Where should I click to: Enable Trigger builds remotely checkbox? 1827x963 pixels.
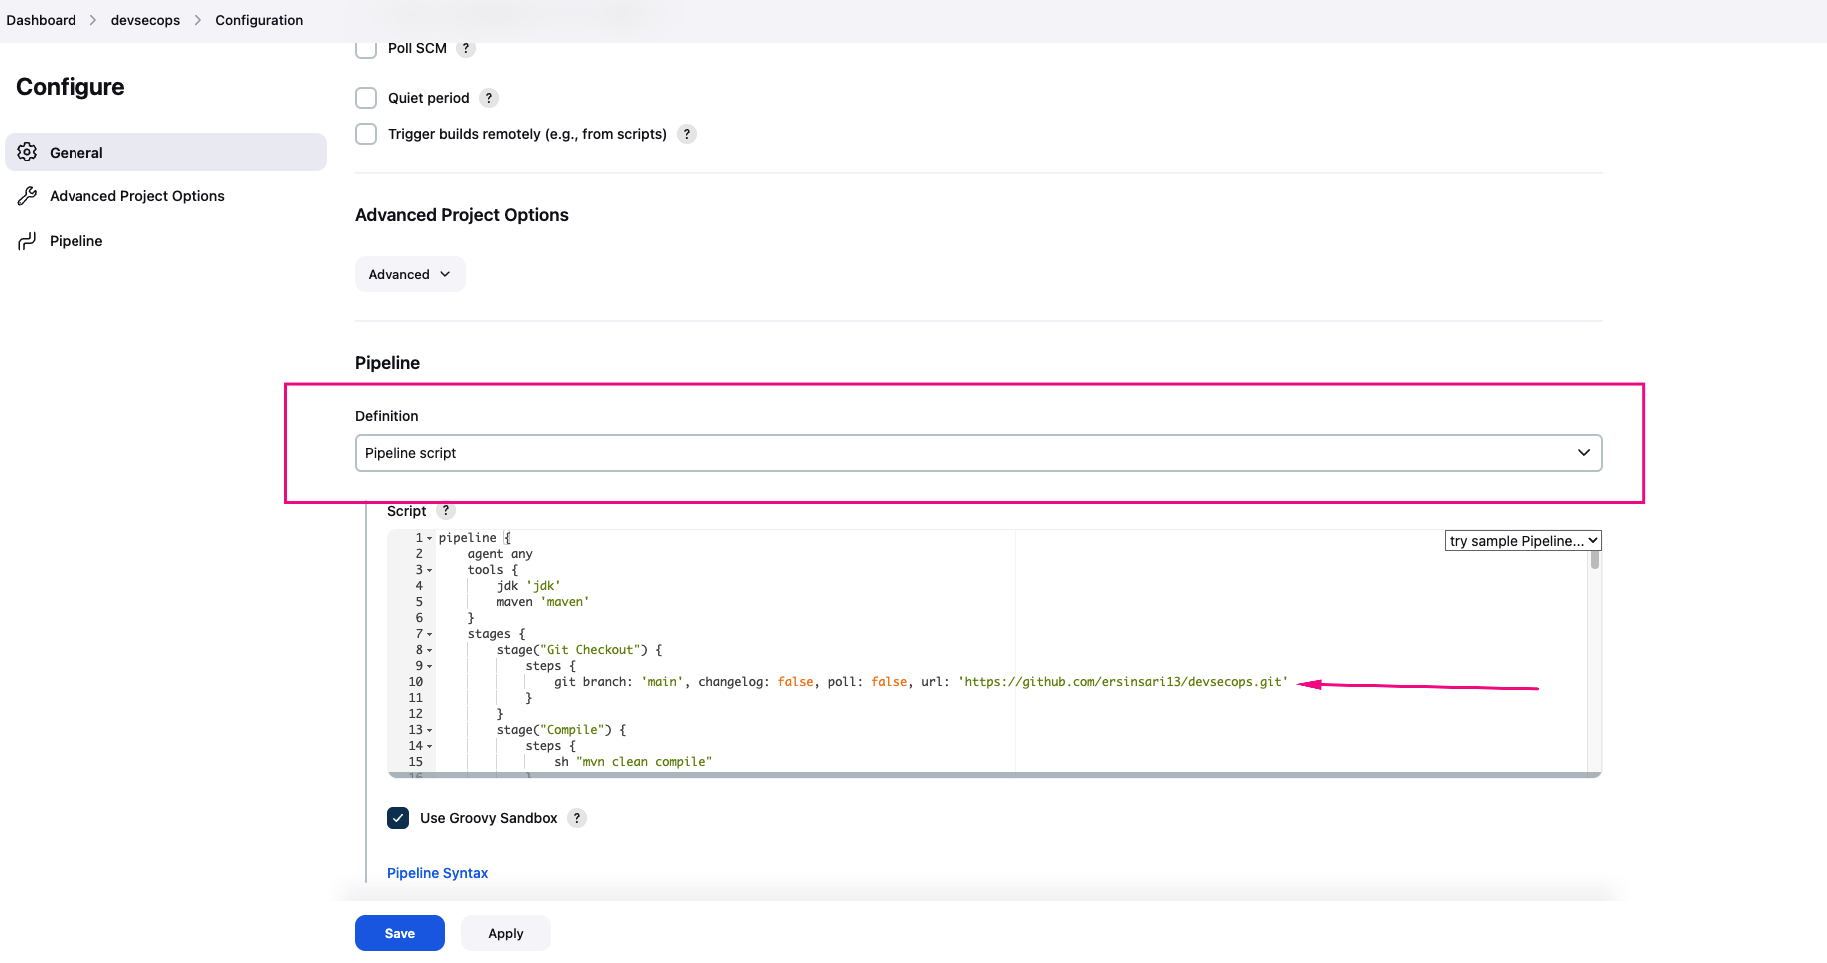tap(366, 134)
